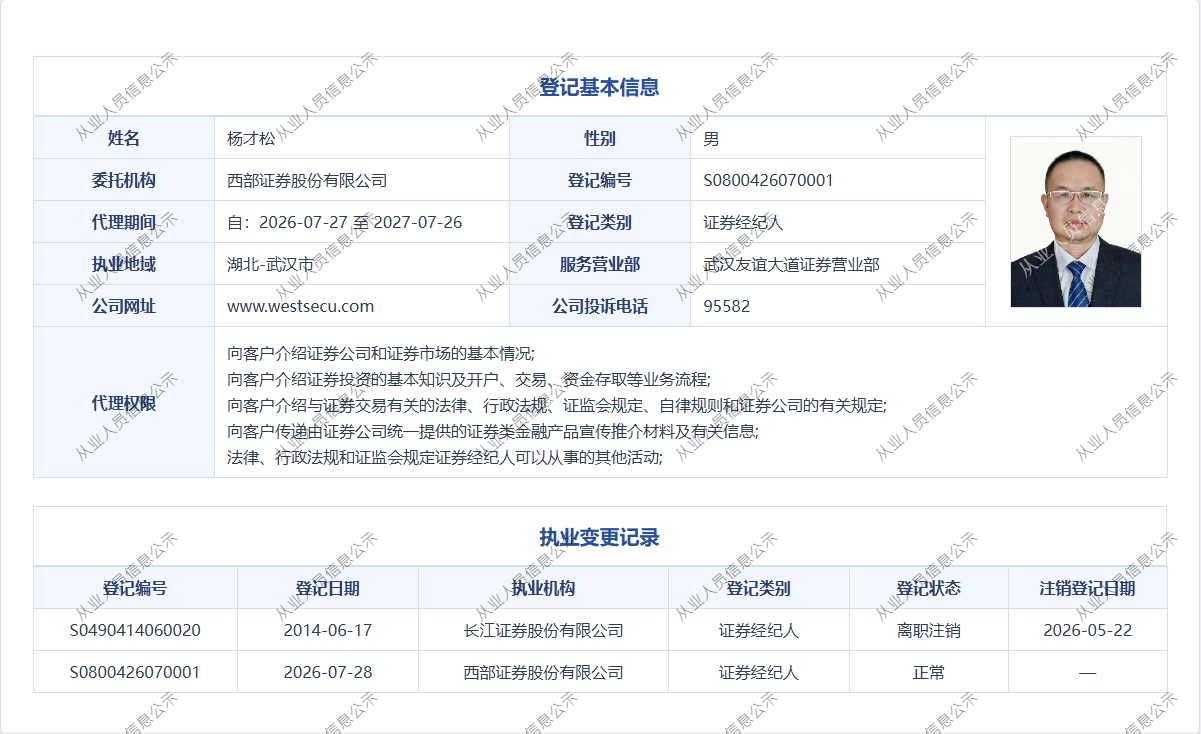
Task: Select 西部证券股份有限公司 in records table
Action: pos(543,673)
